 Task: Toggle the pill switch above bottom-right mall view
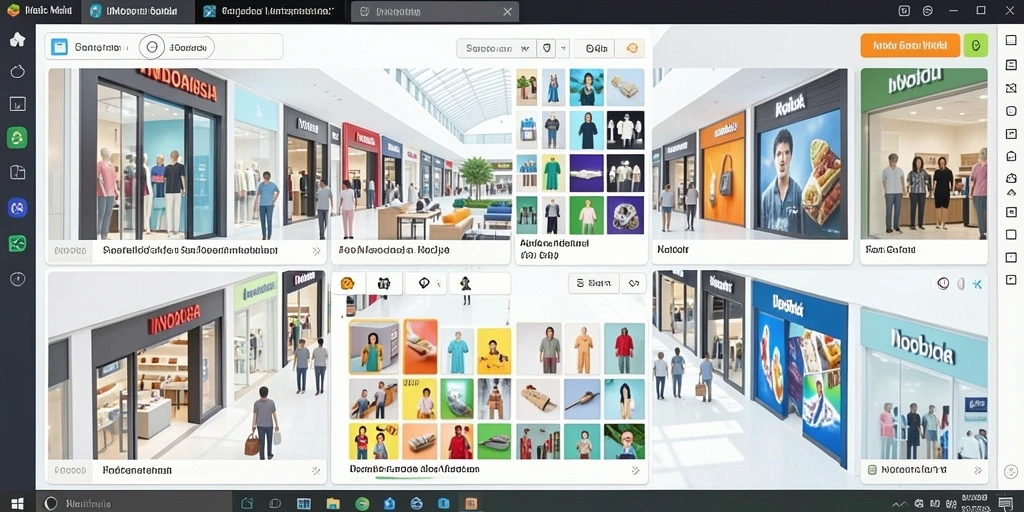(x=960, y=283)
